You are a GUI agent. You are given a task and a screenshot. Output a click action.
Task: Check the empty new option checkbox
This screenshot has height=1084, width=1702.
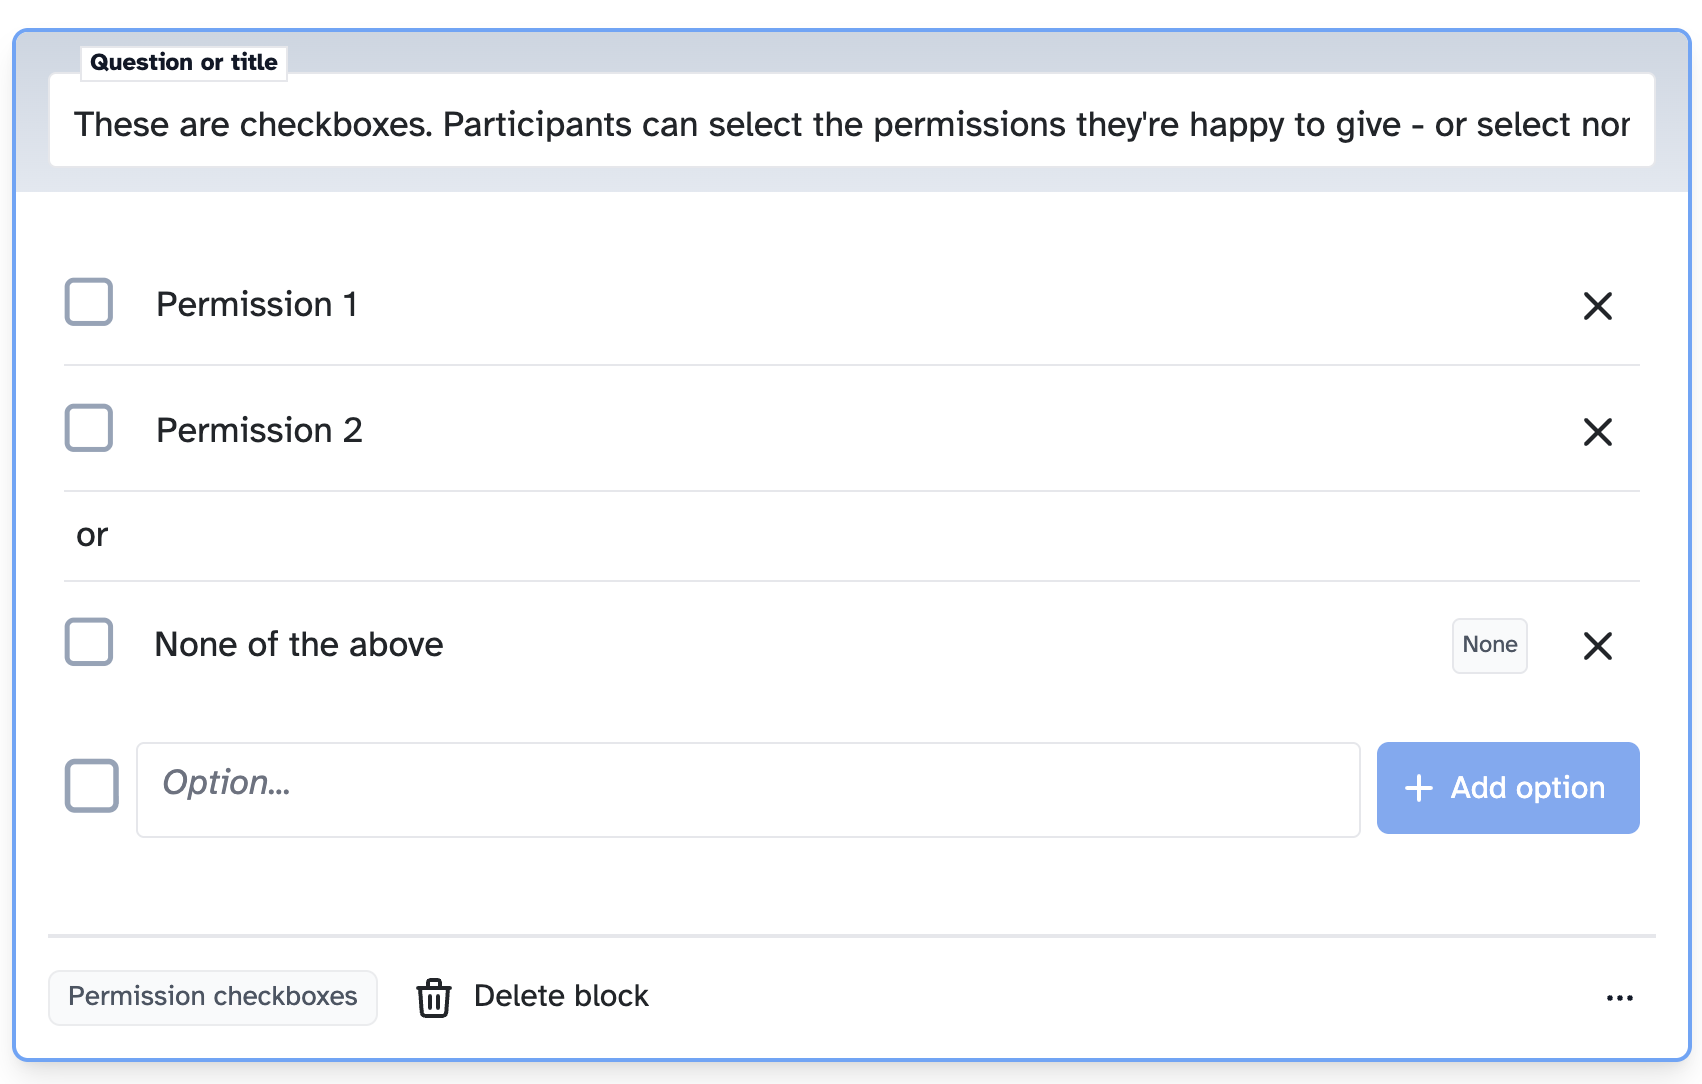90,787
